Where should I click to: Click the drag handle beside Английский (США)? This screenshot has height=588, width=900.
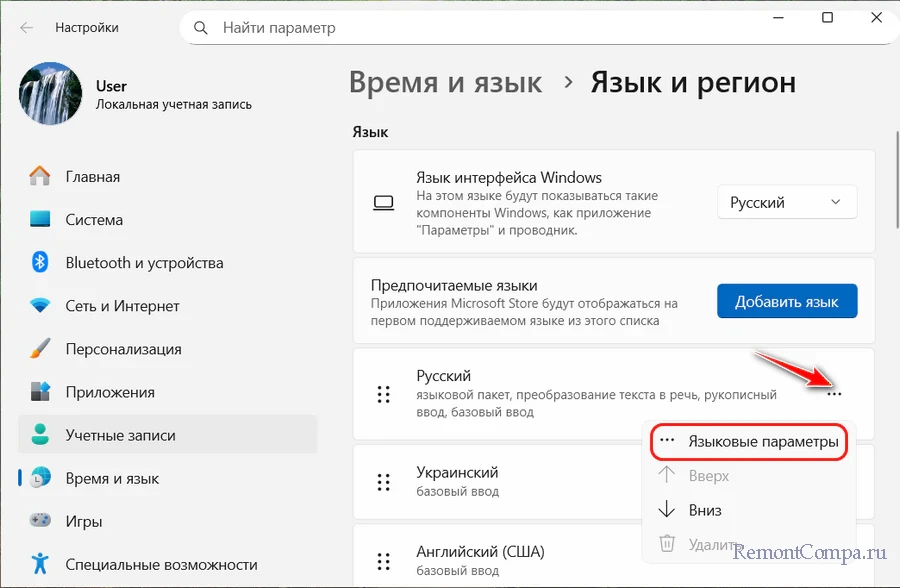(383, 562)
